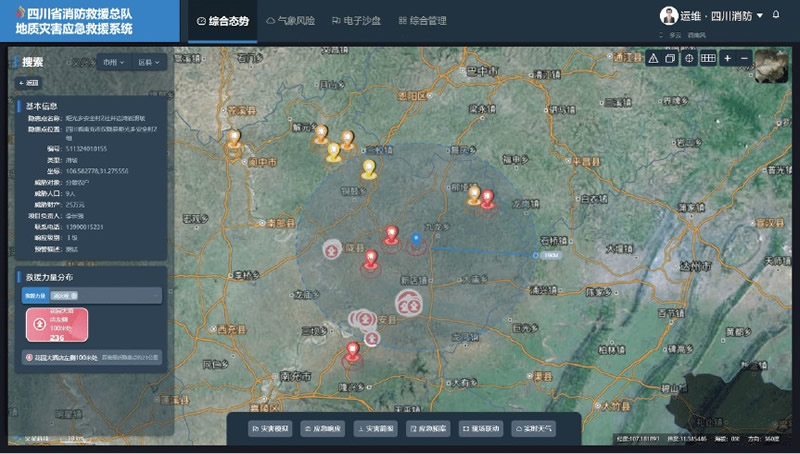Click the blue center location pin

(x=416, y=240)
